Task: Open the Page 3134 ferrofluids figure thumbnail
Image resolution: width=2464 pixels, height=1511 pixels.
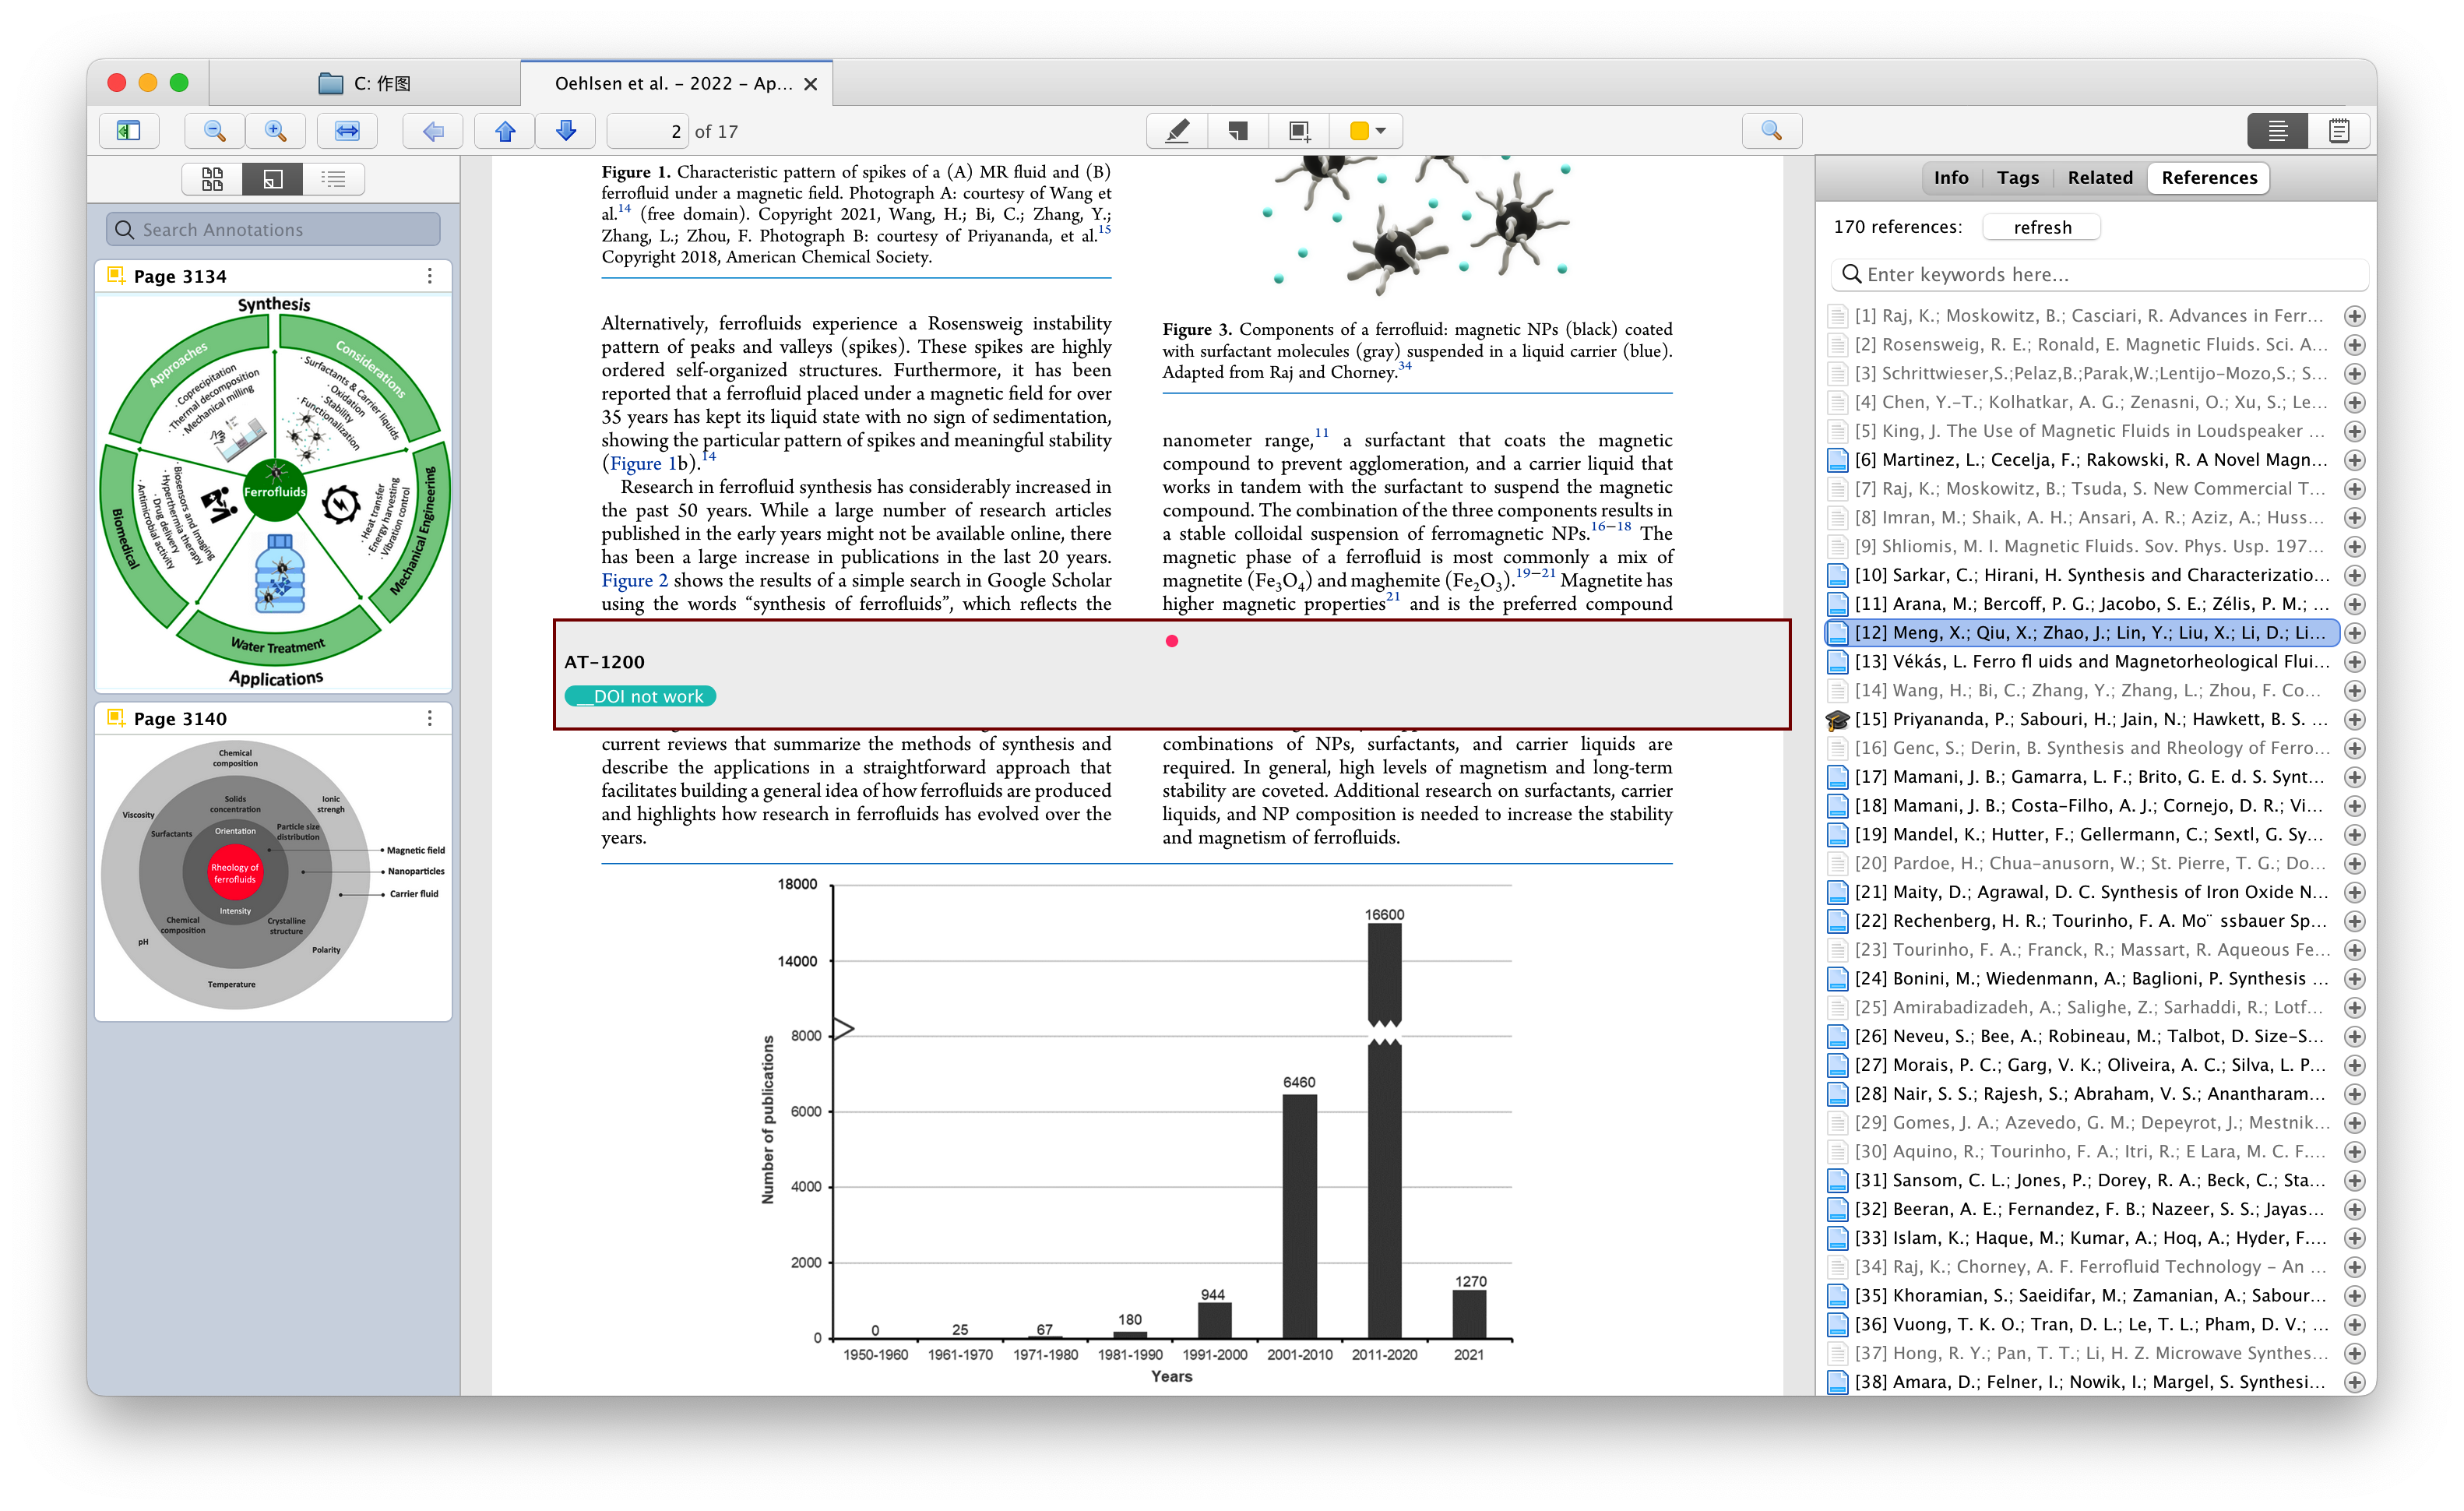Action: [274, 492]
